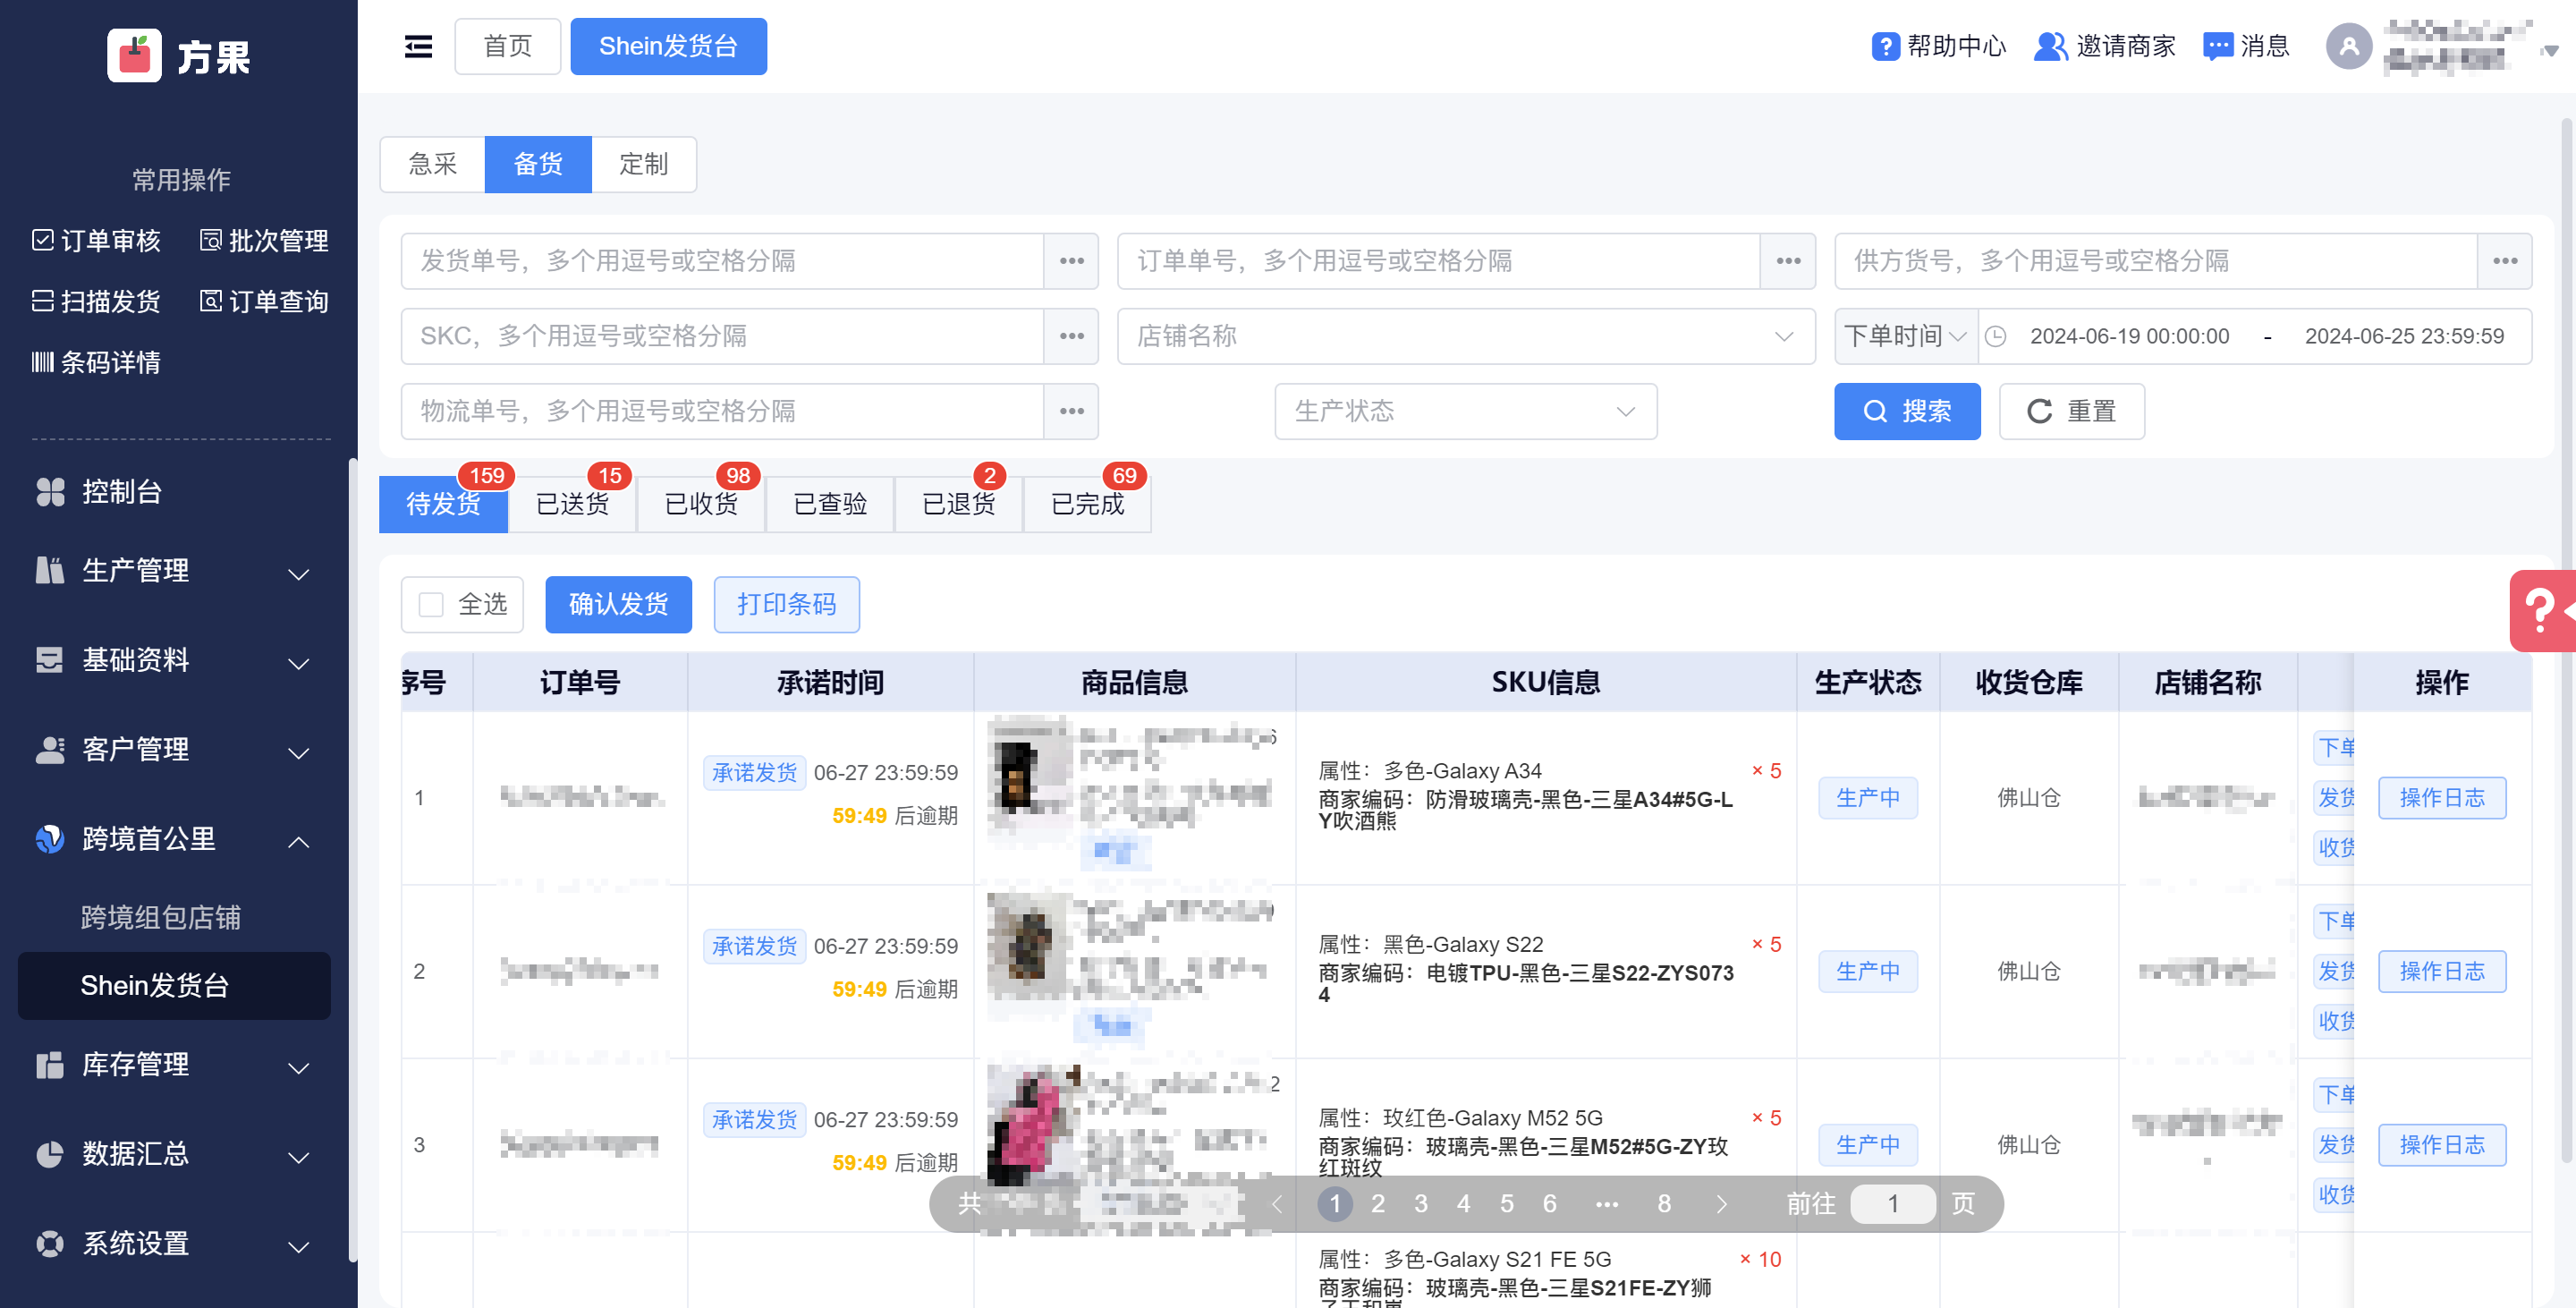This screenshot has width=2576, height=1308.
Task: Collapse the sidebar with the hamburger icon
Action: tap(418, 46)
